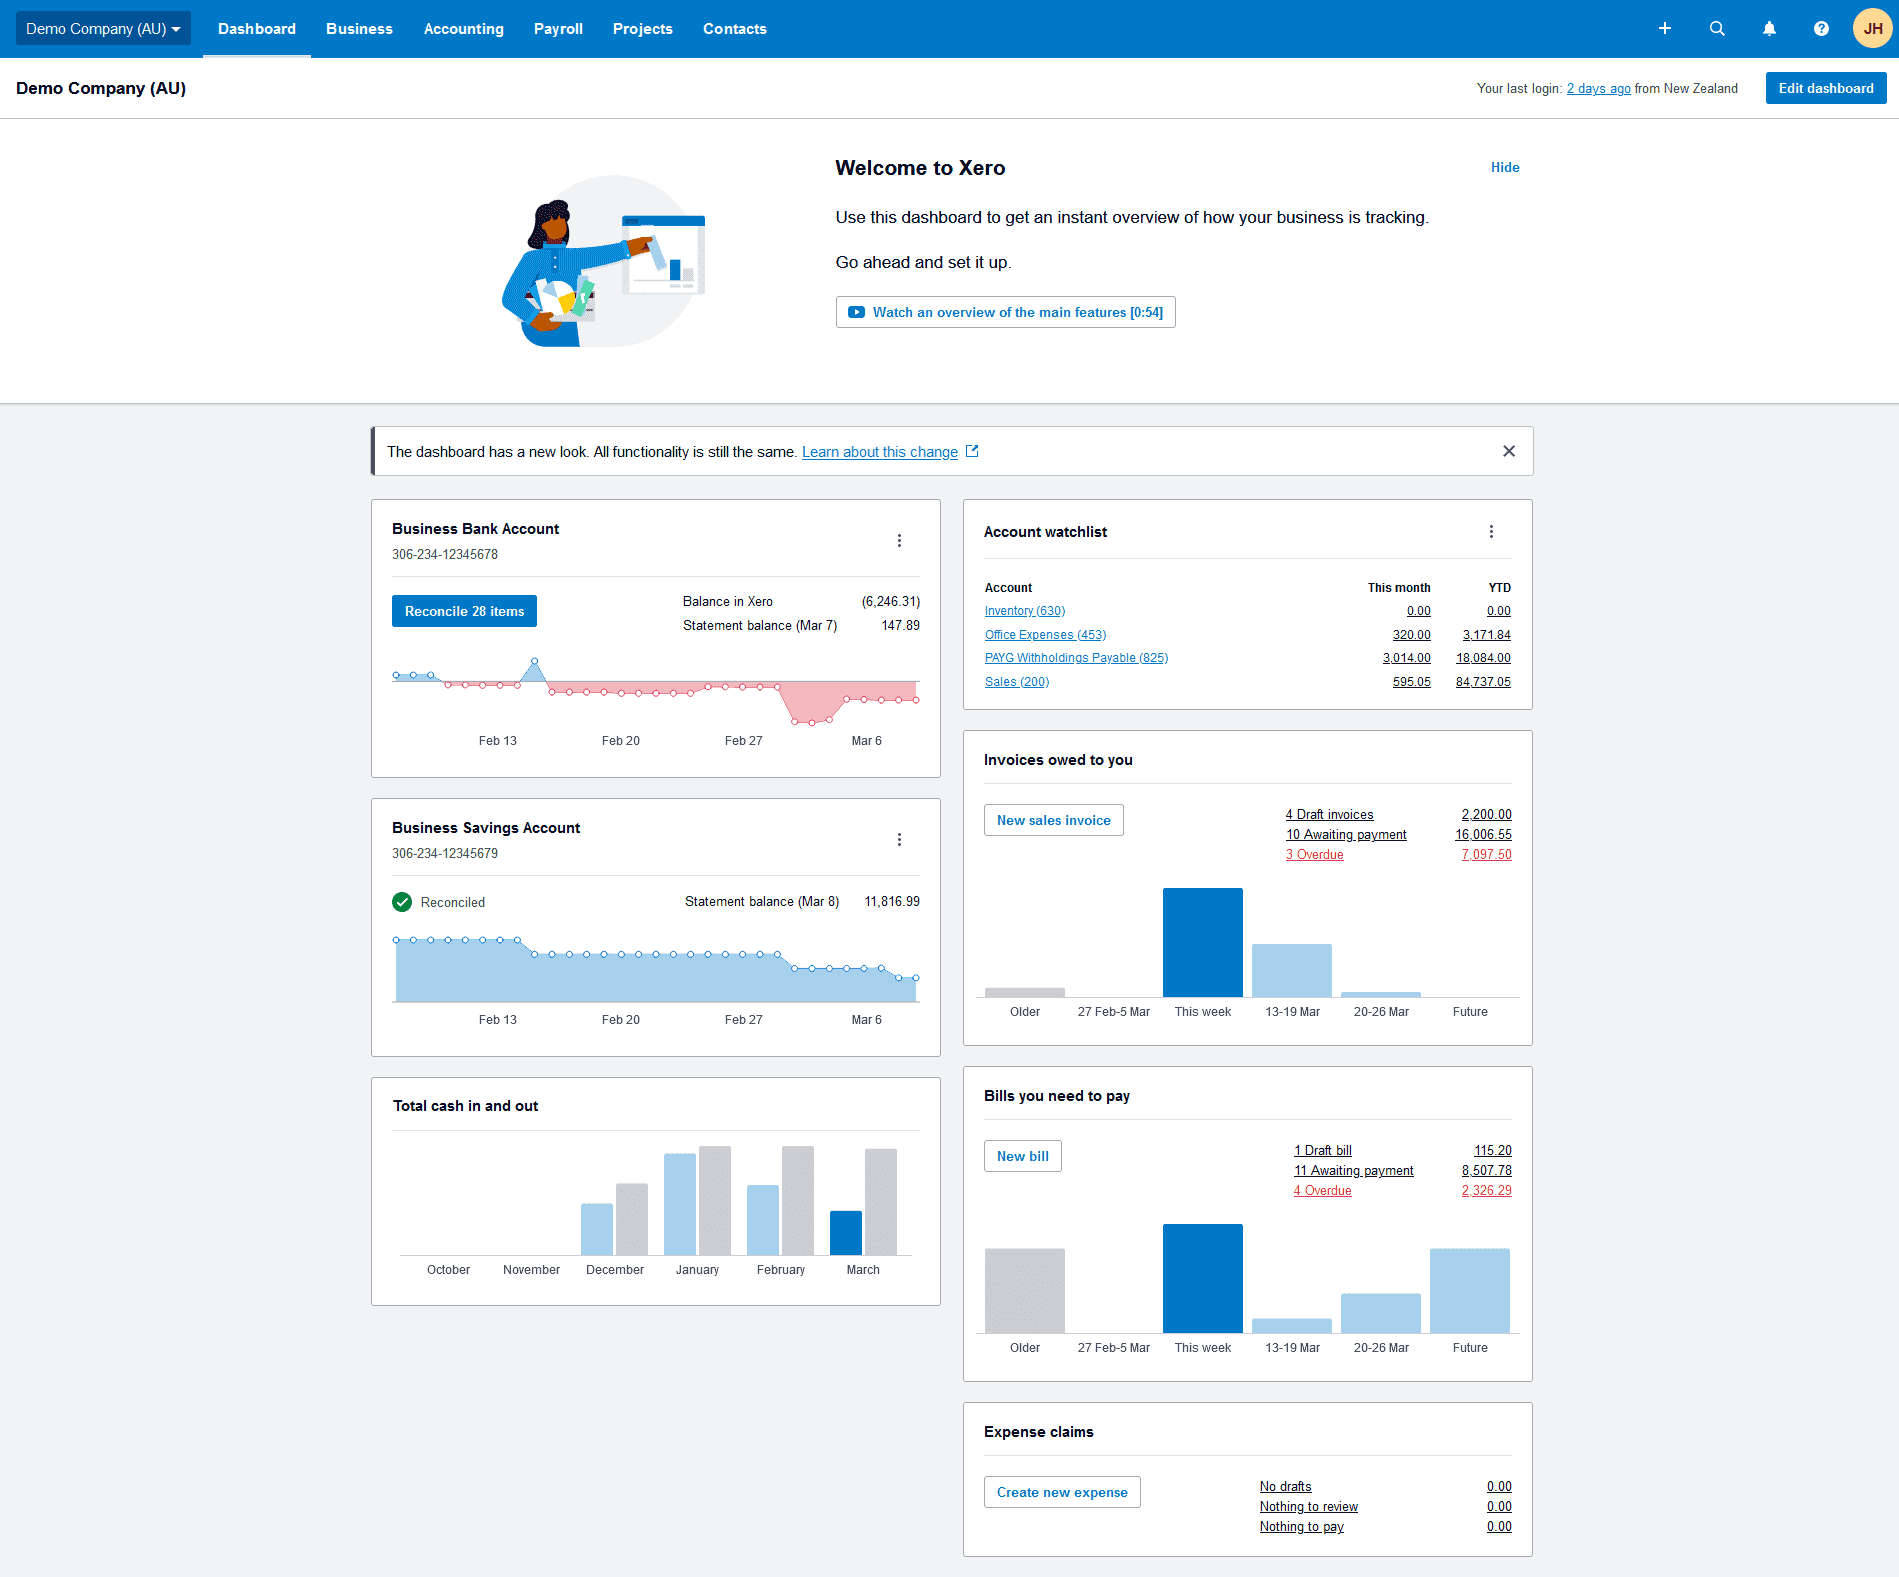Open the Accounting menu
1899x1577 pixels.
pyautogui.click(x=463, y=28)
